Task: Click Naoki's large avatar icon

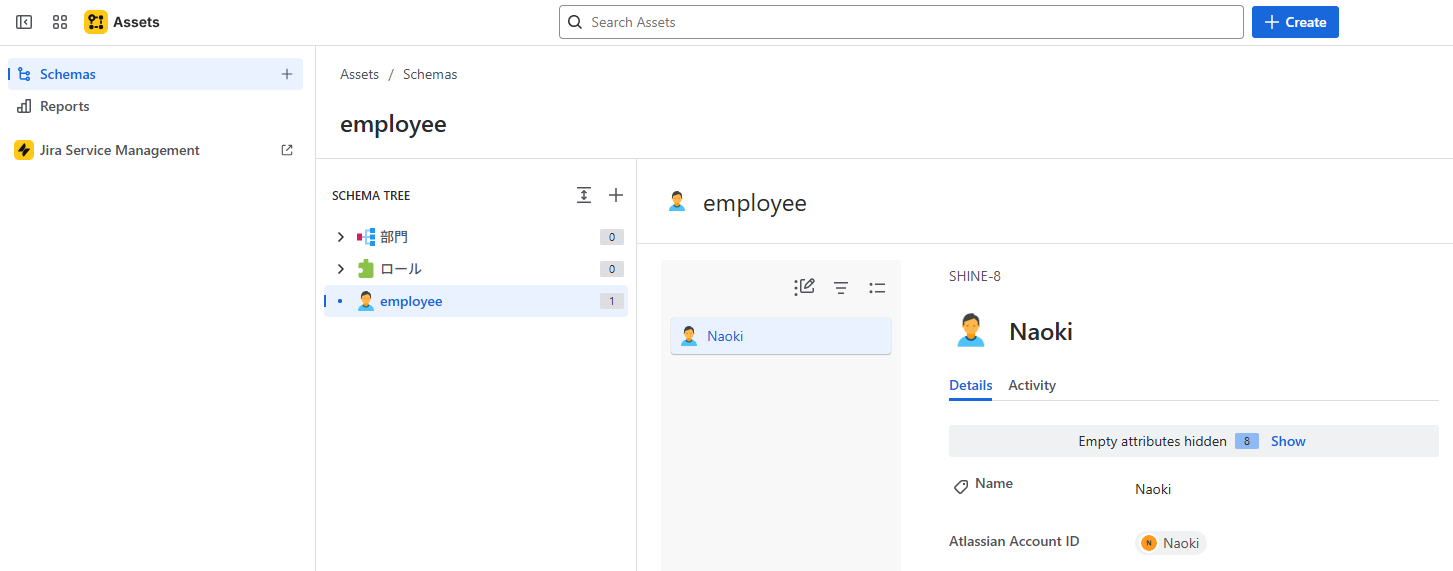Action: click(971, 331)
